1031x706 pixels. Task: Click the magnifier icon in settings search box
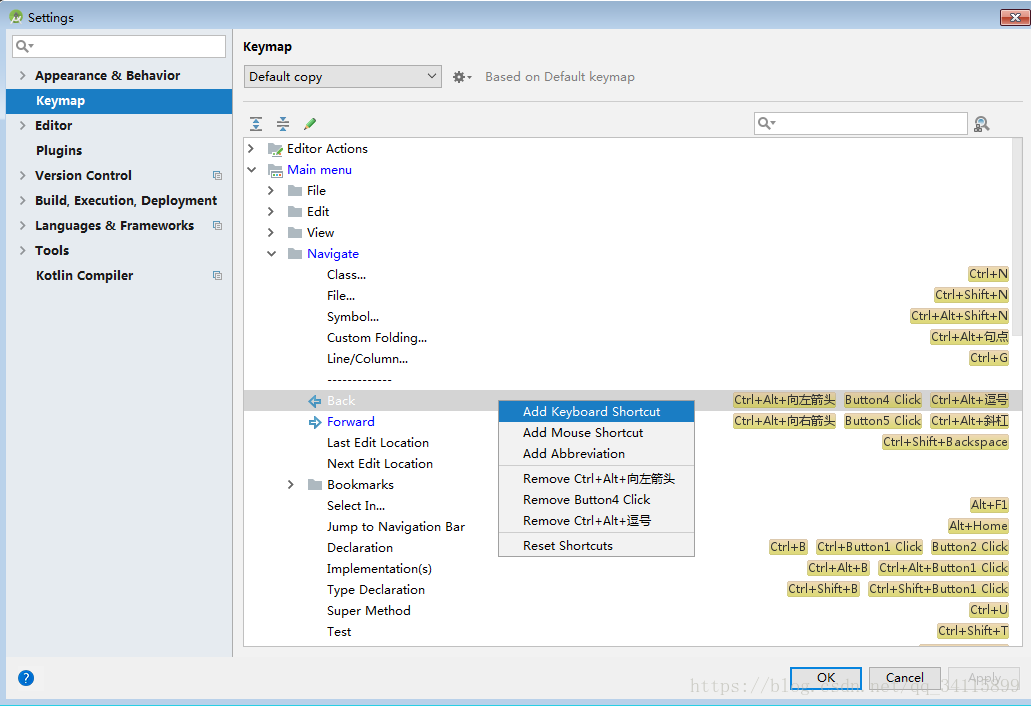(x=24, y=46)
